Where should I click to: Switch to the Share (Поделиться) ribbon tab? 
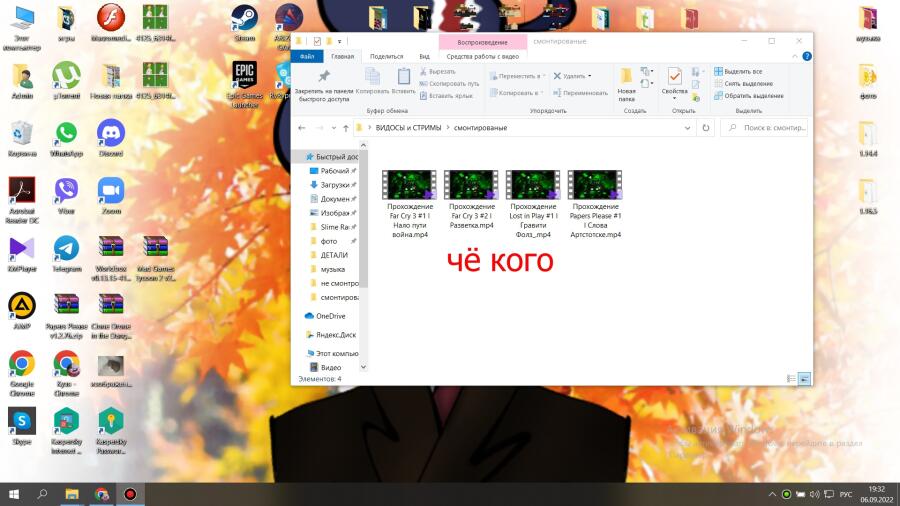coord(386,56)
